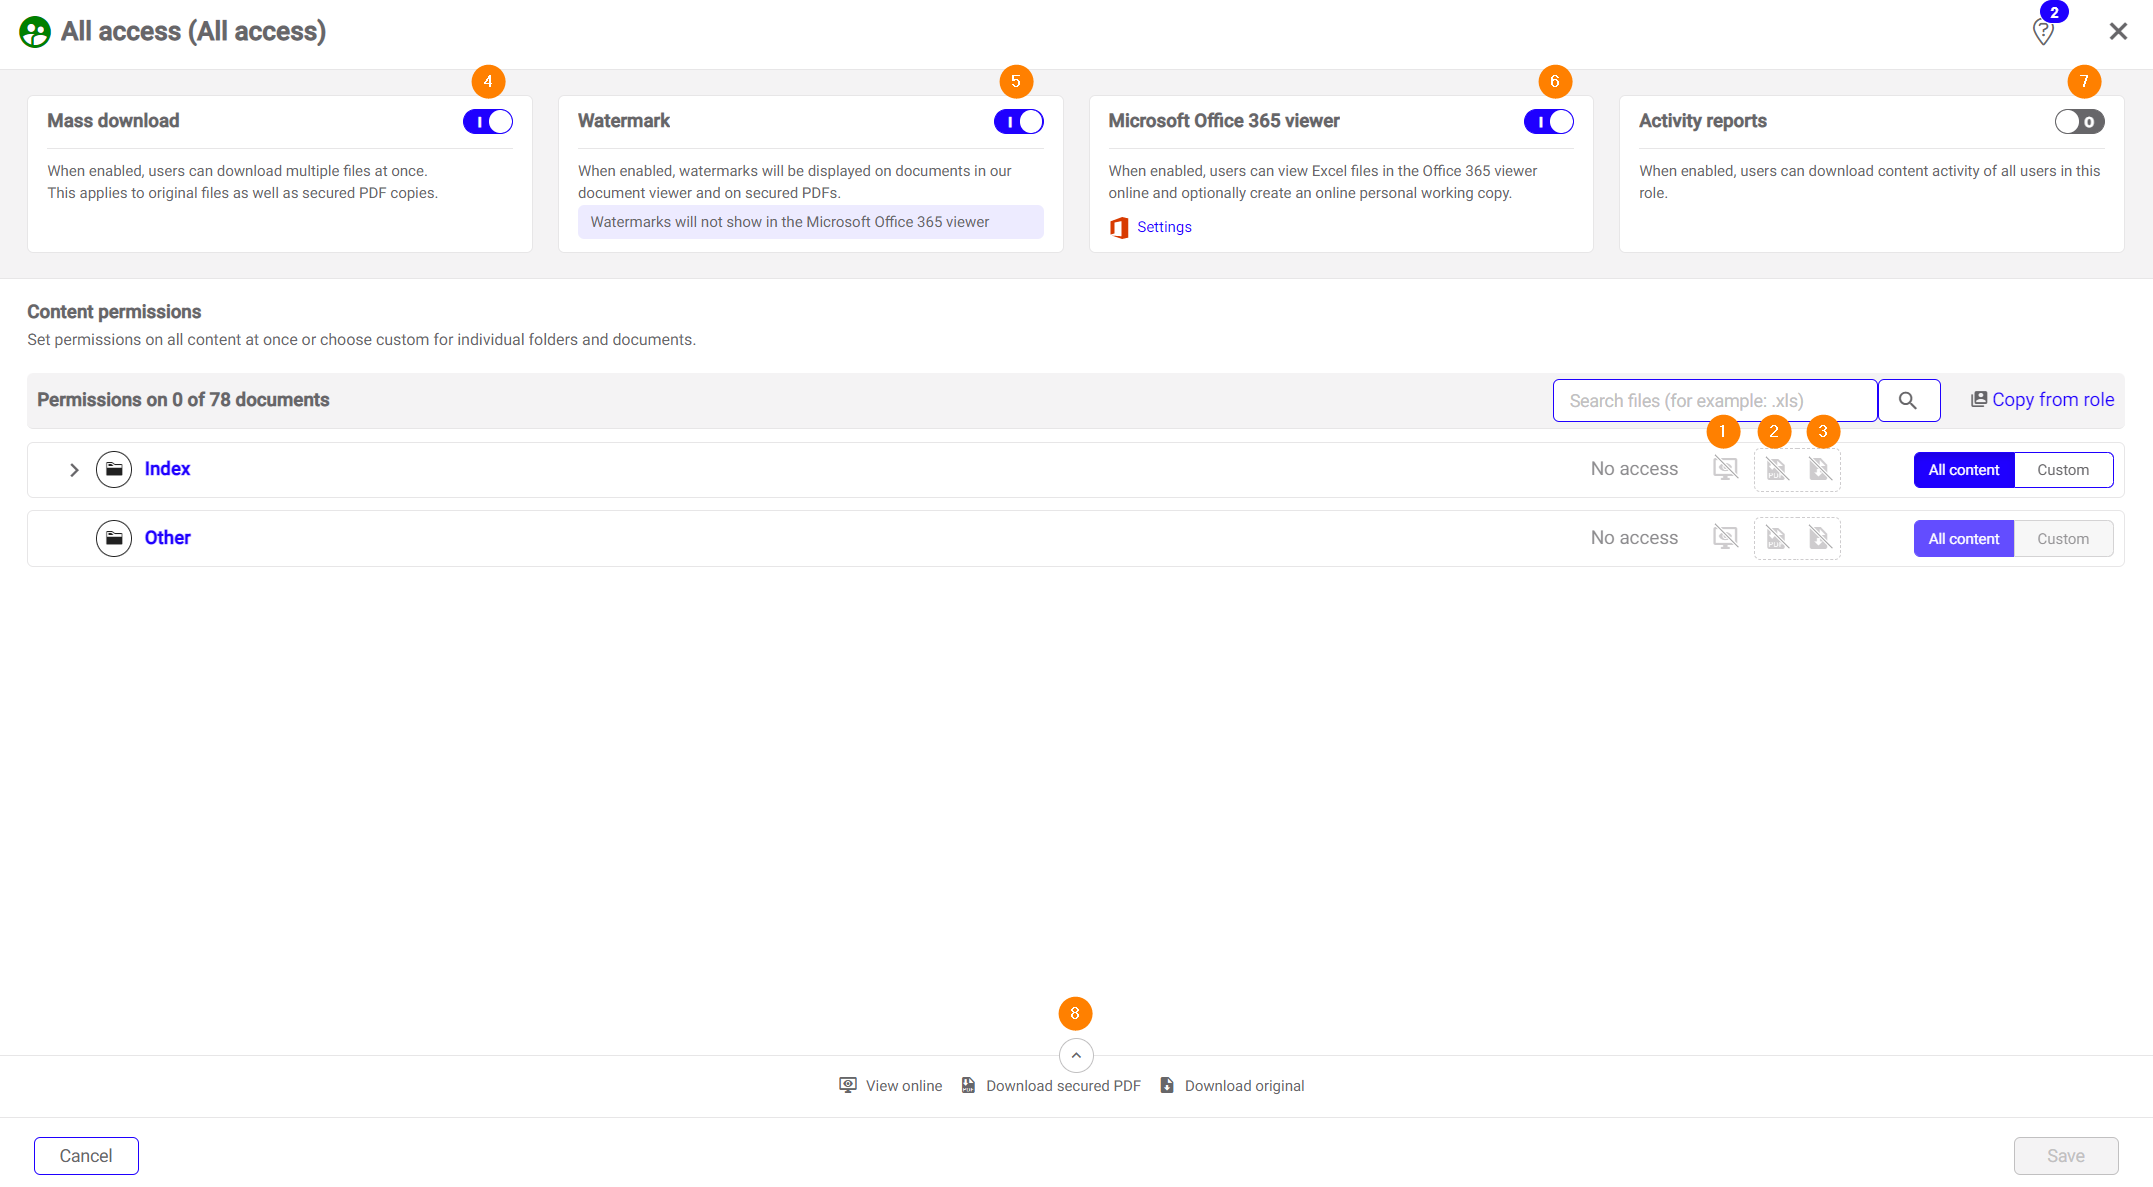The image size is (2153, 1187).
Task: Disable the Watermark toggle
Action: (x=1018, y=121)
